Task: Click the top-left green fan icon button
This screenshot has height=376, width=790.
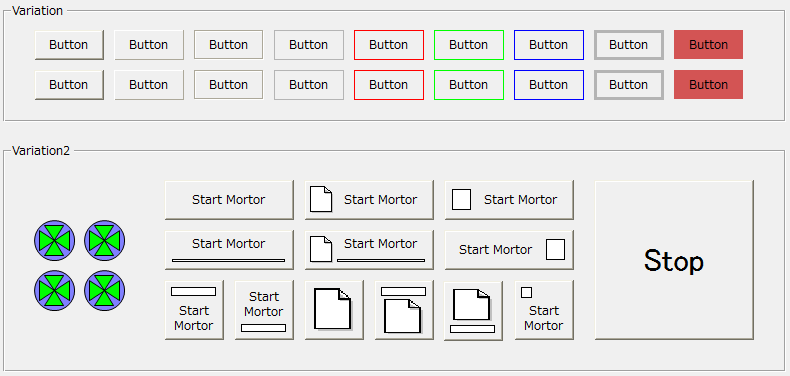Action: tap(54, 240)
